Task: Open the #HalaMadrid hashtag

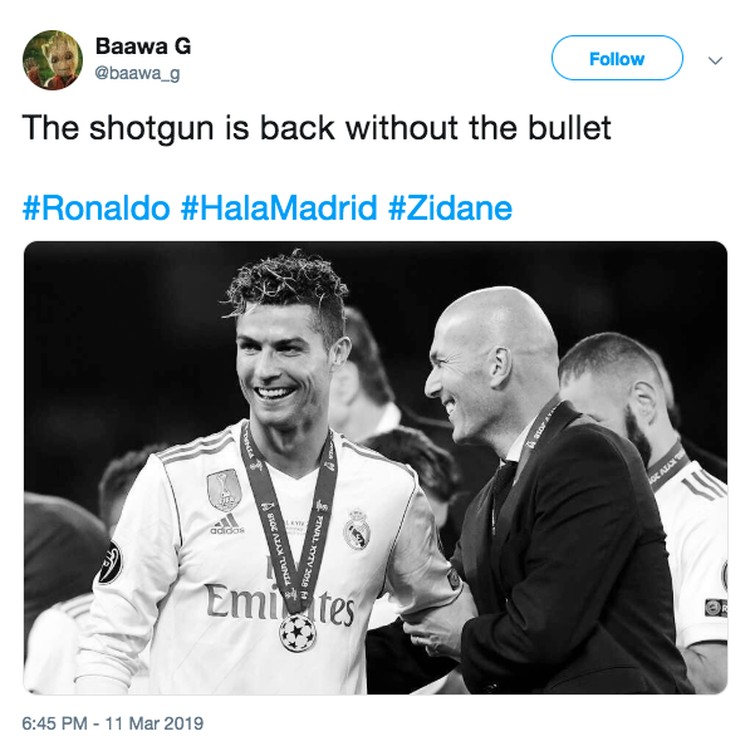Action: tap(279, 208)
